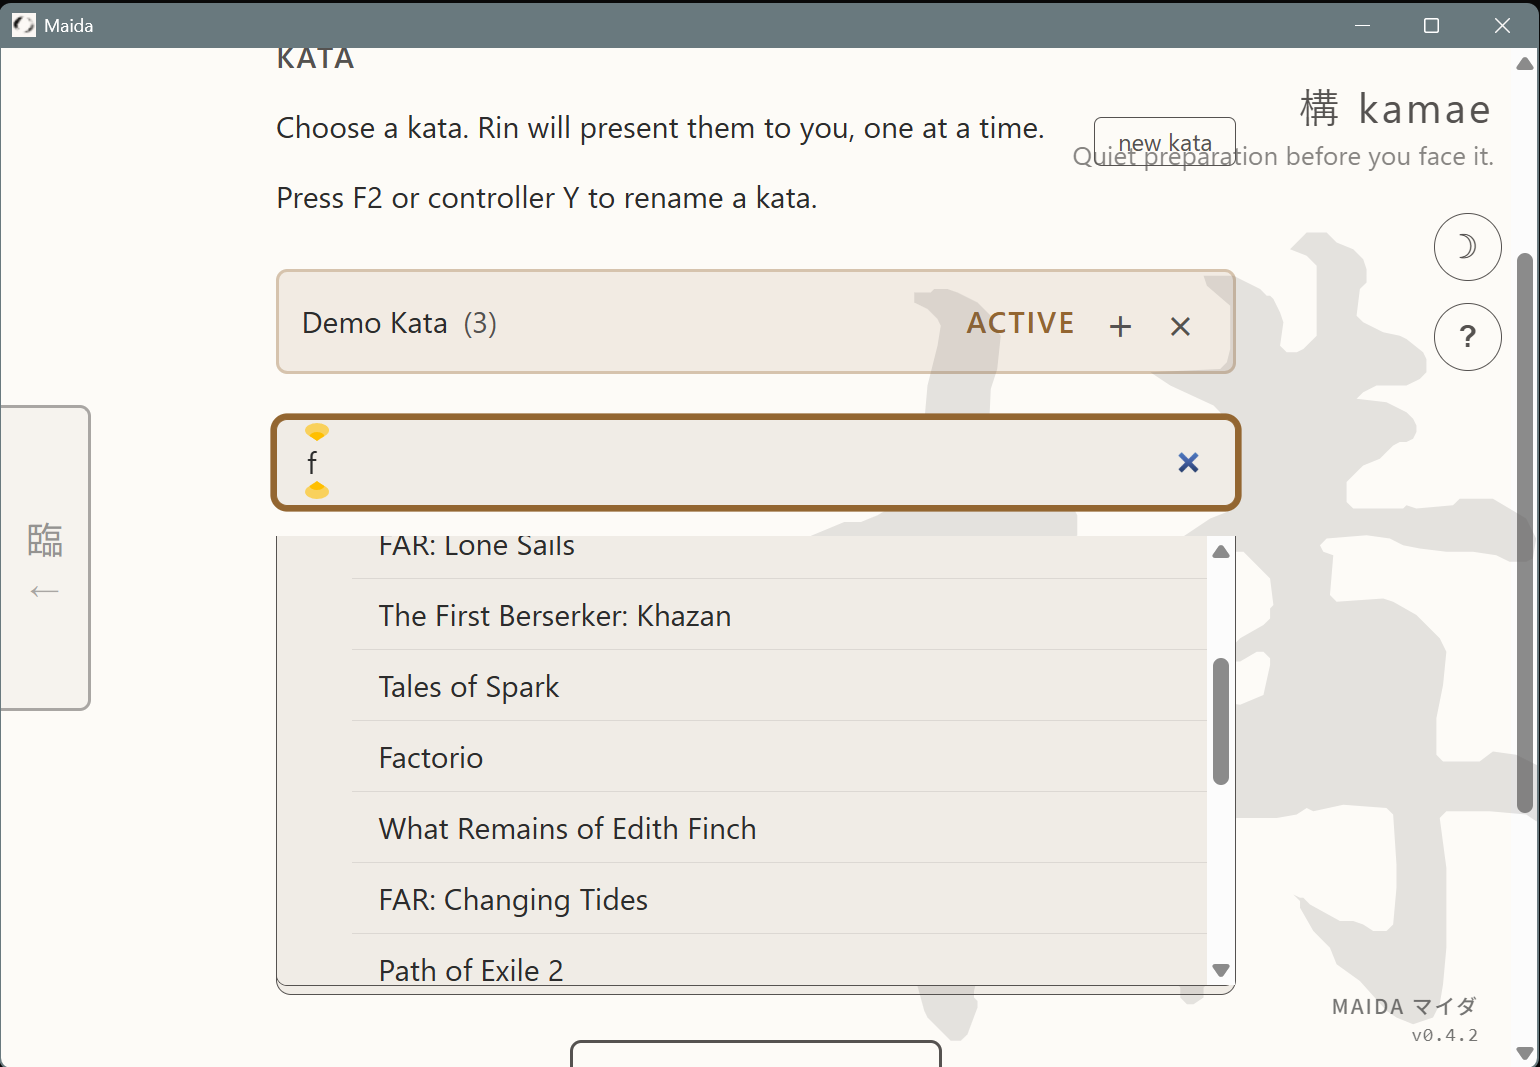
Task: Click the list scrollbar down arrow
Action: click(1220, 969)
